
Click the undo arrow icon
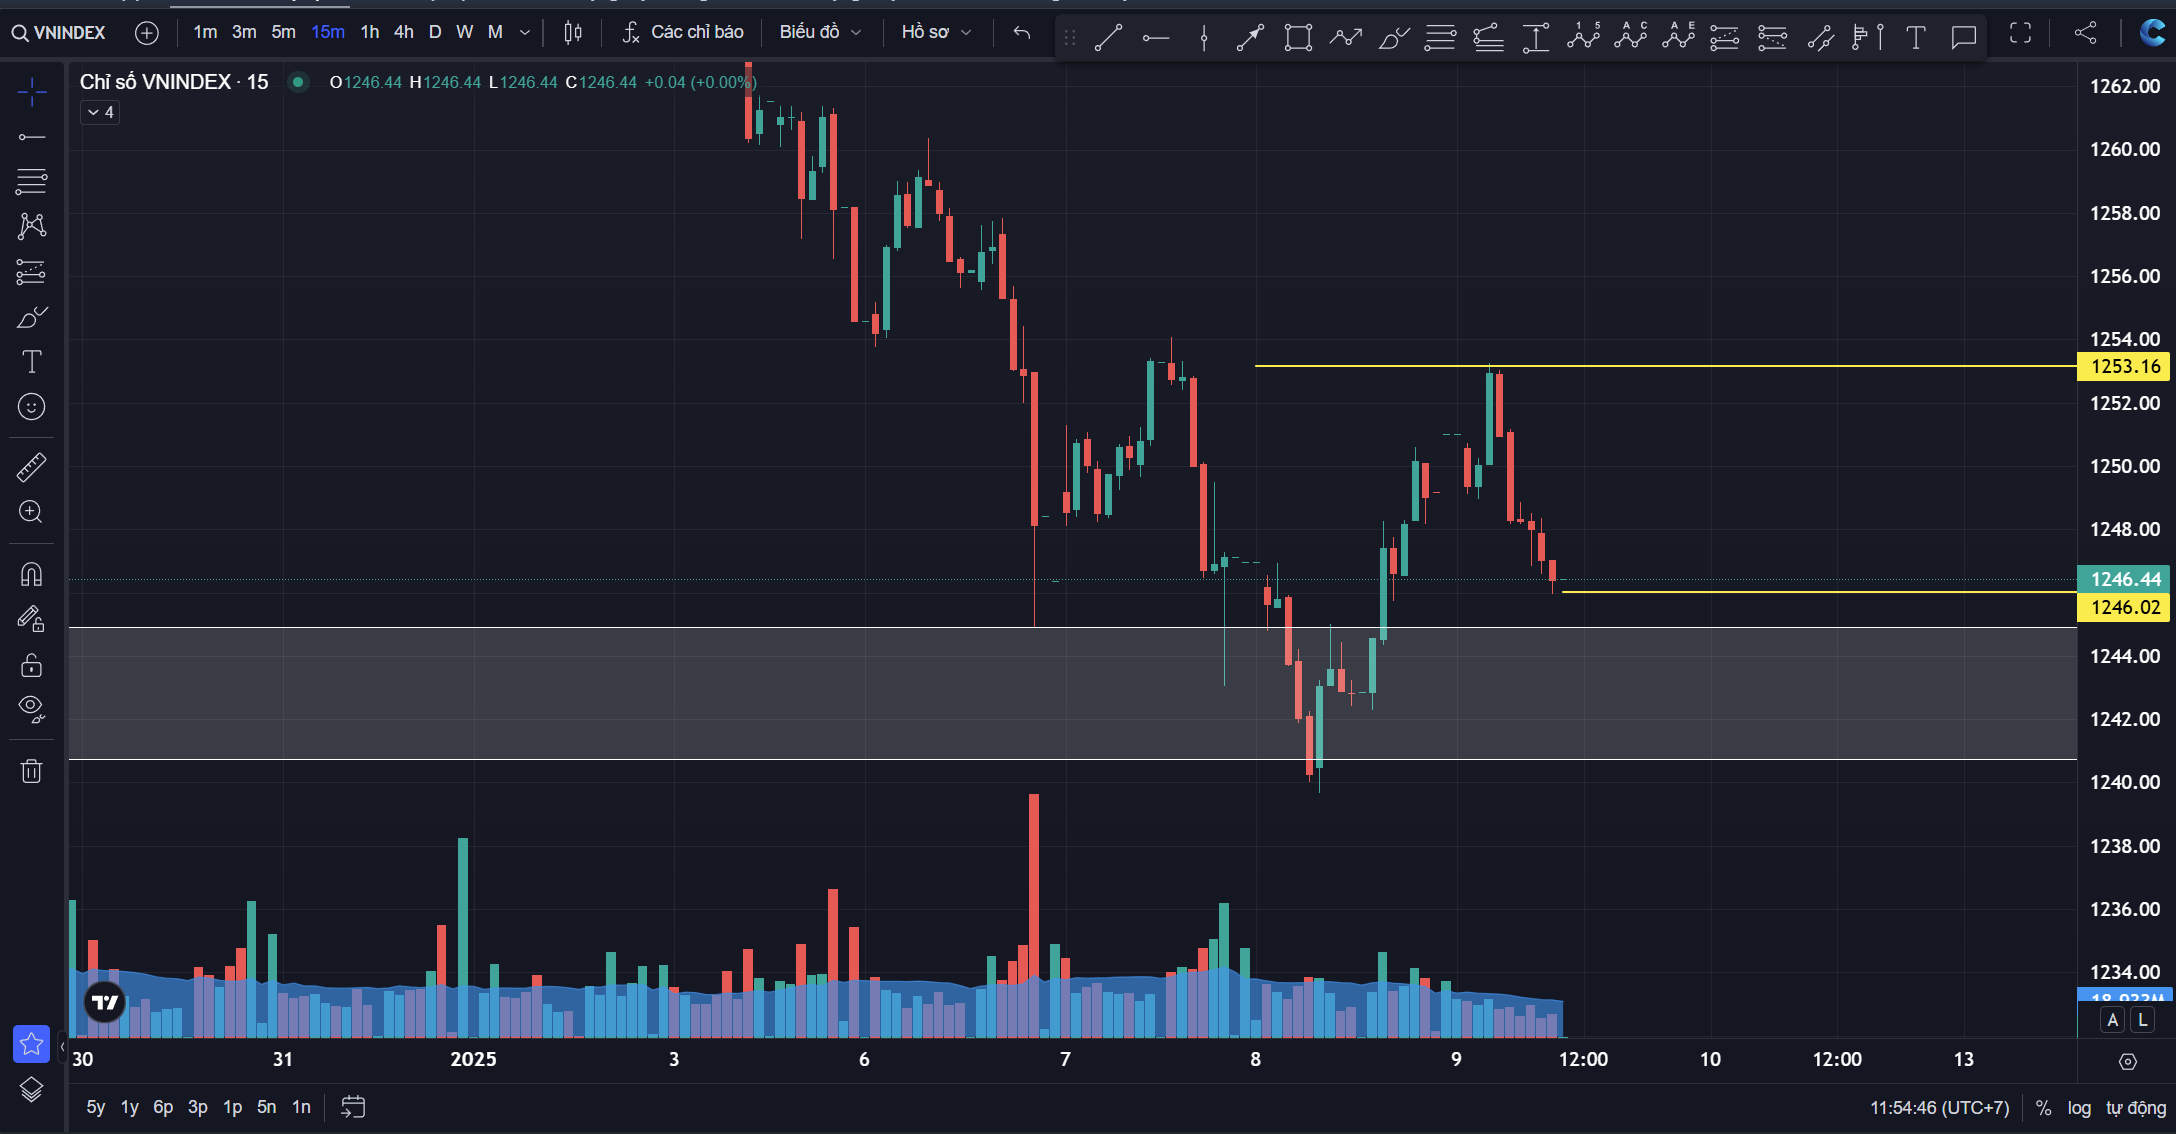point(1021,33)
